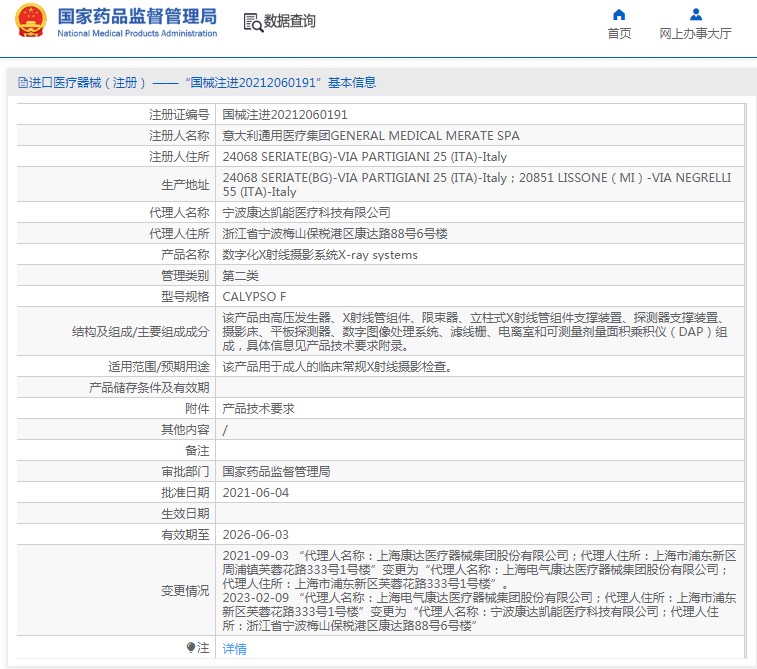
Task: Select the production address containing LISSONE
Action: coord(477,184)
